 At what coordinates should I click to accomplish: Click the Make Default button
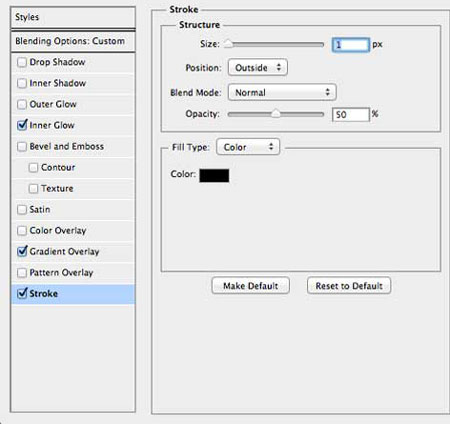pos(250,286)
